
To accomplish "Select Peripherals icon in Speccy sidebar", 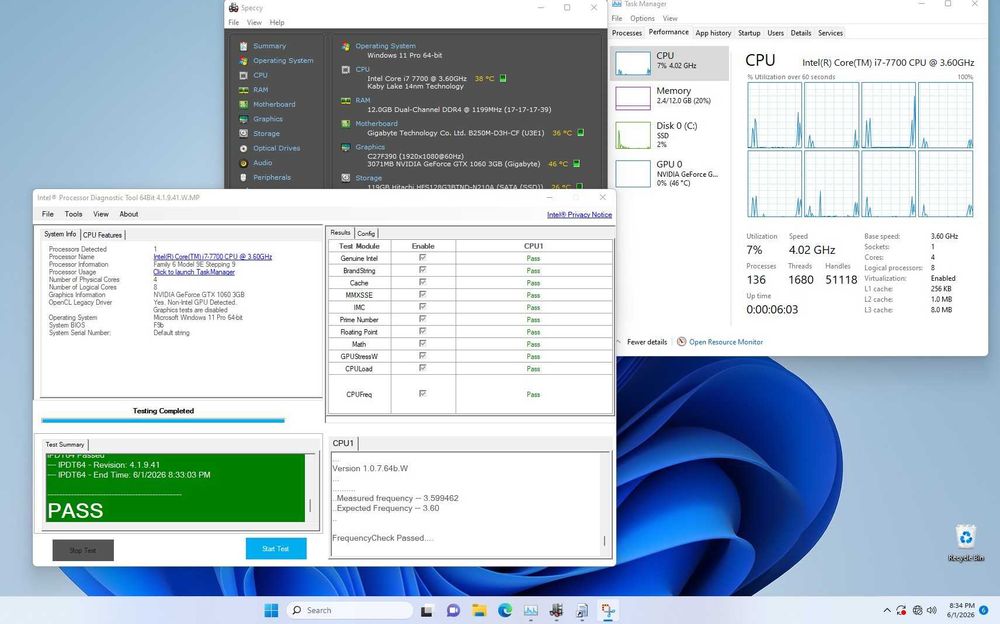I will point(243,177).
